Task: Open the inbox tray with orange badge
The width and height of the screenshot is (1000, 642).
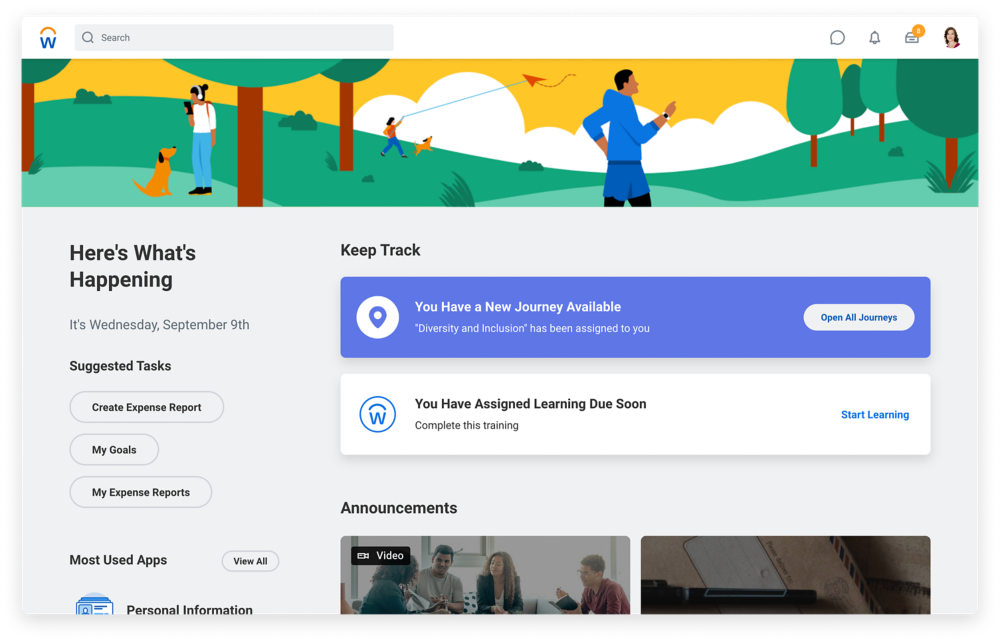Action: 912,38
